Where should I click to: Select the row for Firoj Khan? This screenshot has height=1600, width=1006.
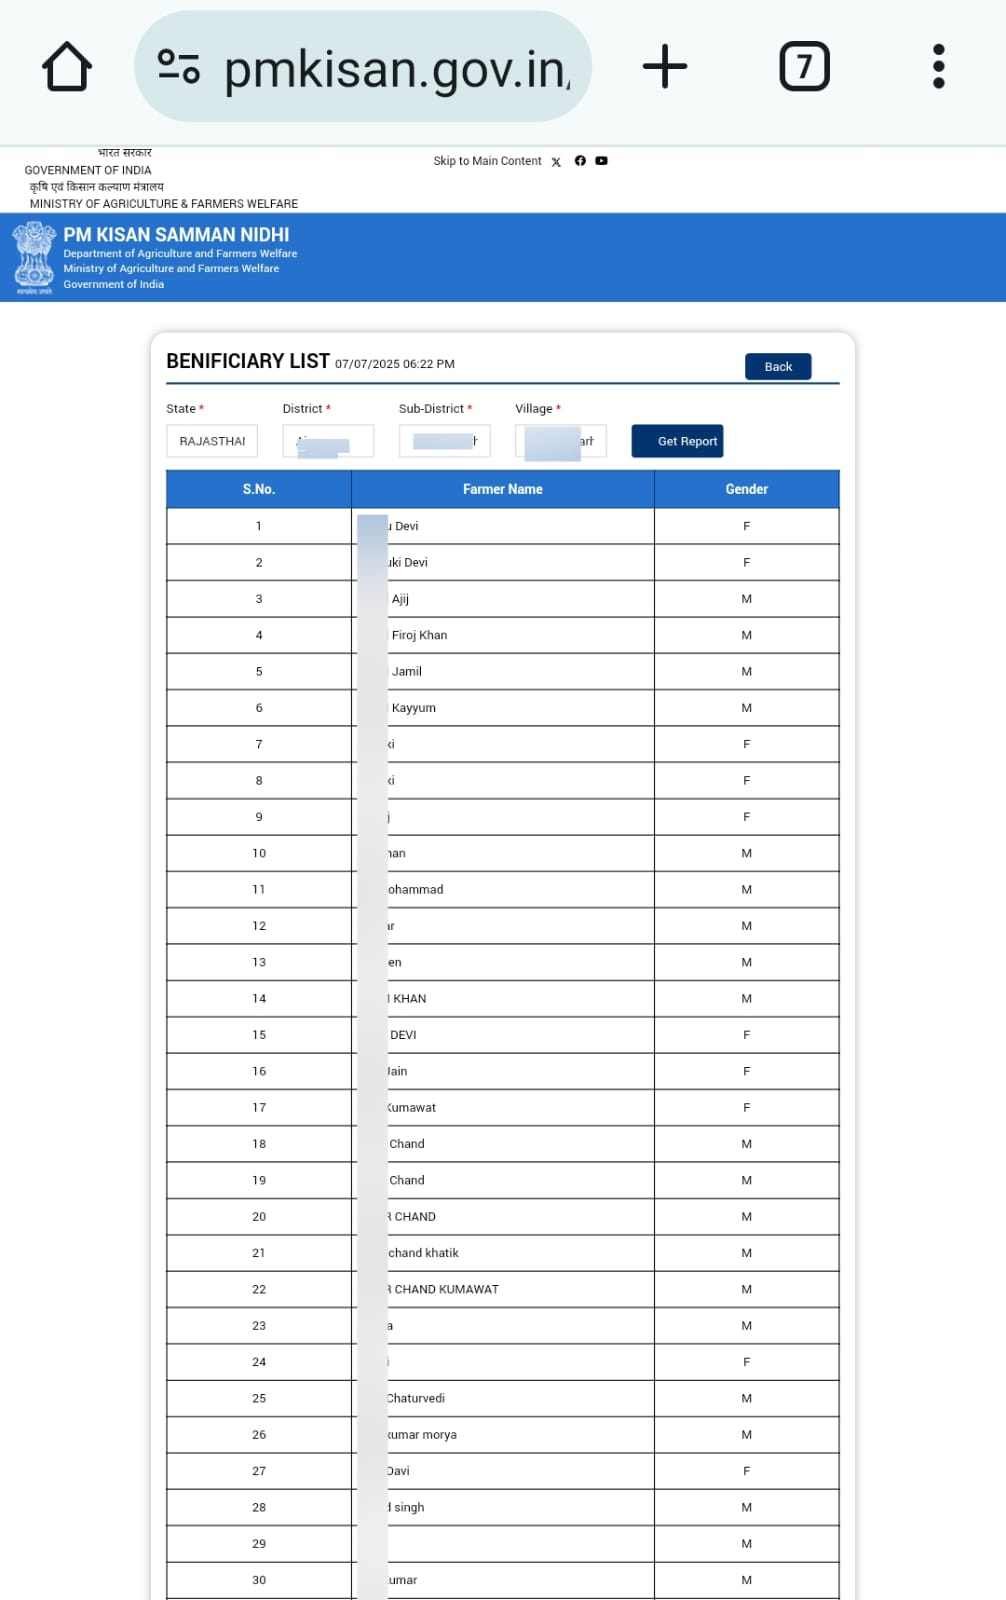pyautogui.click(x=503, y=634)
